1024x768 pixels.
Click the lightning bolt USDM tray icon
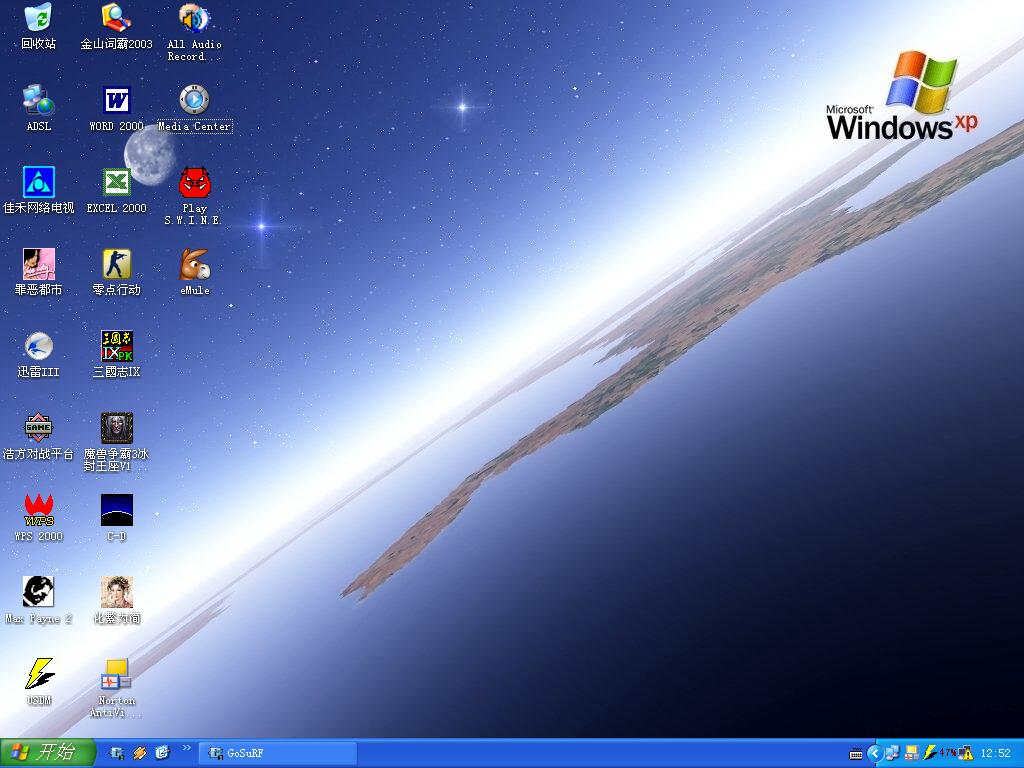930,753
